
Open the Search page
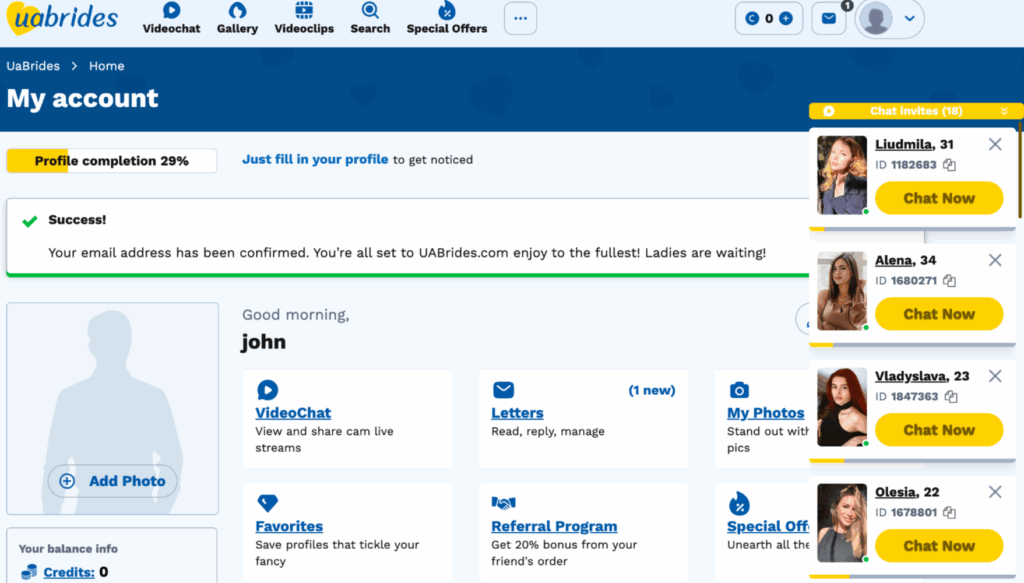370,18
